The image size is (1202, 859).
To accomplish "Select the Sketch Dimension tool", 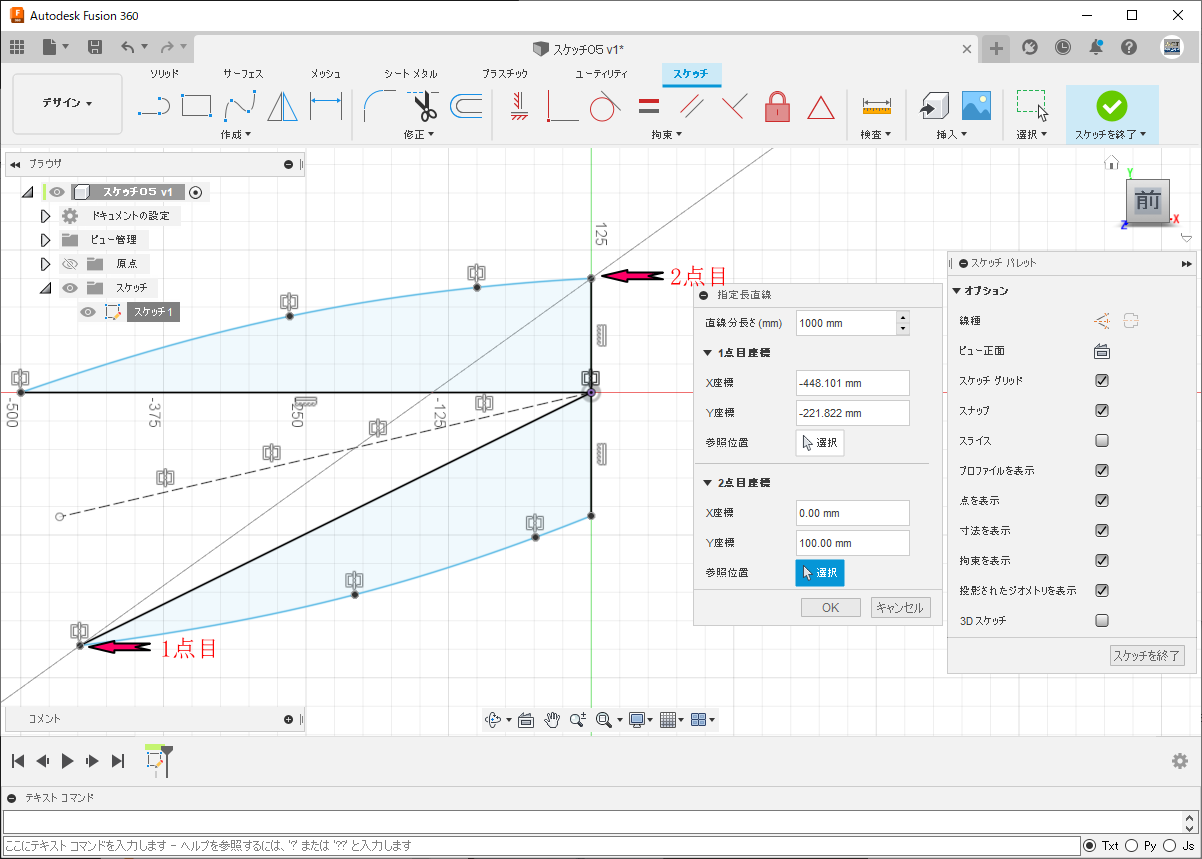I will point(326,106).
